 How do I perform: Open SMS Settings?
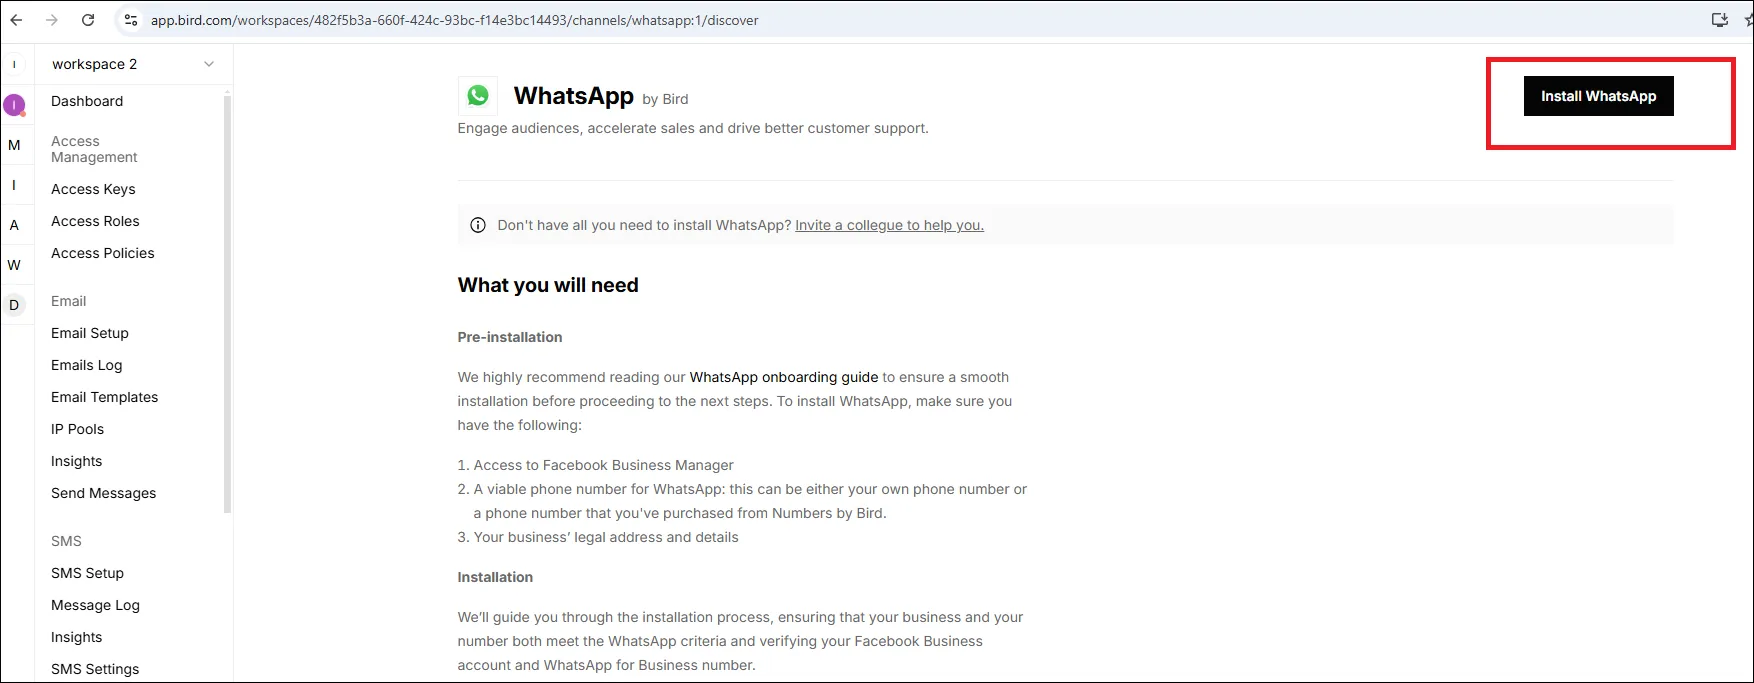pos(95,669)
